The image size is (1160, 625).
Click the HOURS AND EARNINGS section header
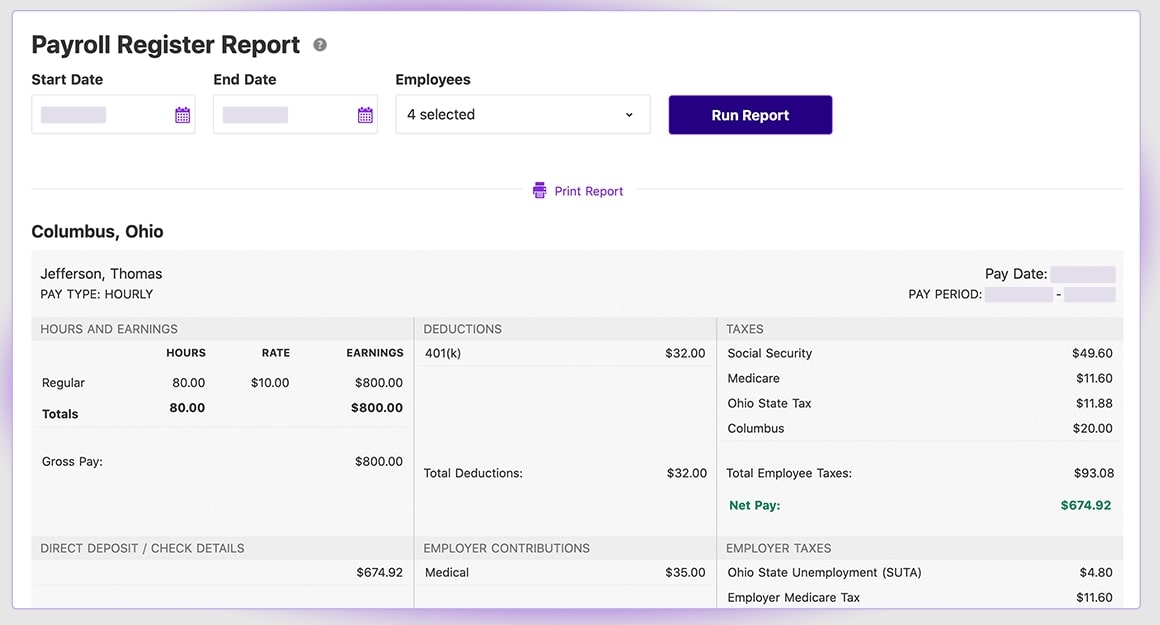coord(108,328)
